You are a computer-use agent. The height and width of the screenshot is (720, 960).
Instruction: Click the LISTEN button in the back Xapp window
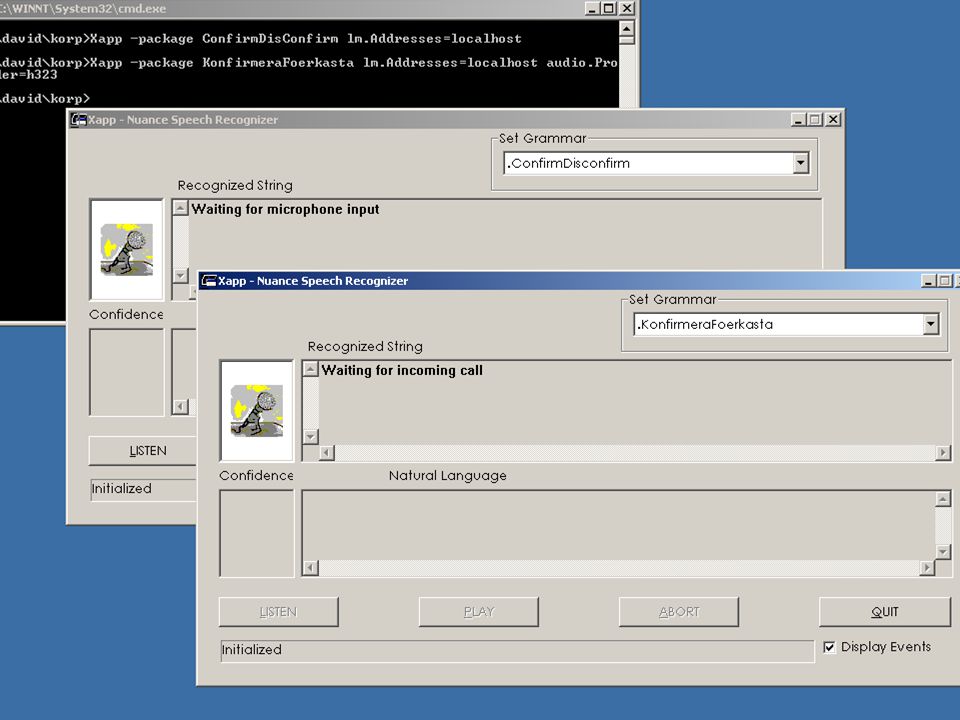coord(143,451)
